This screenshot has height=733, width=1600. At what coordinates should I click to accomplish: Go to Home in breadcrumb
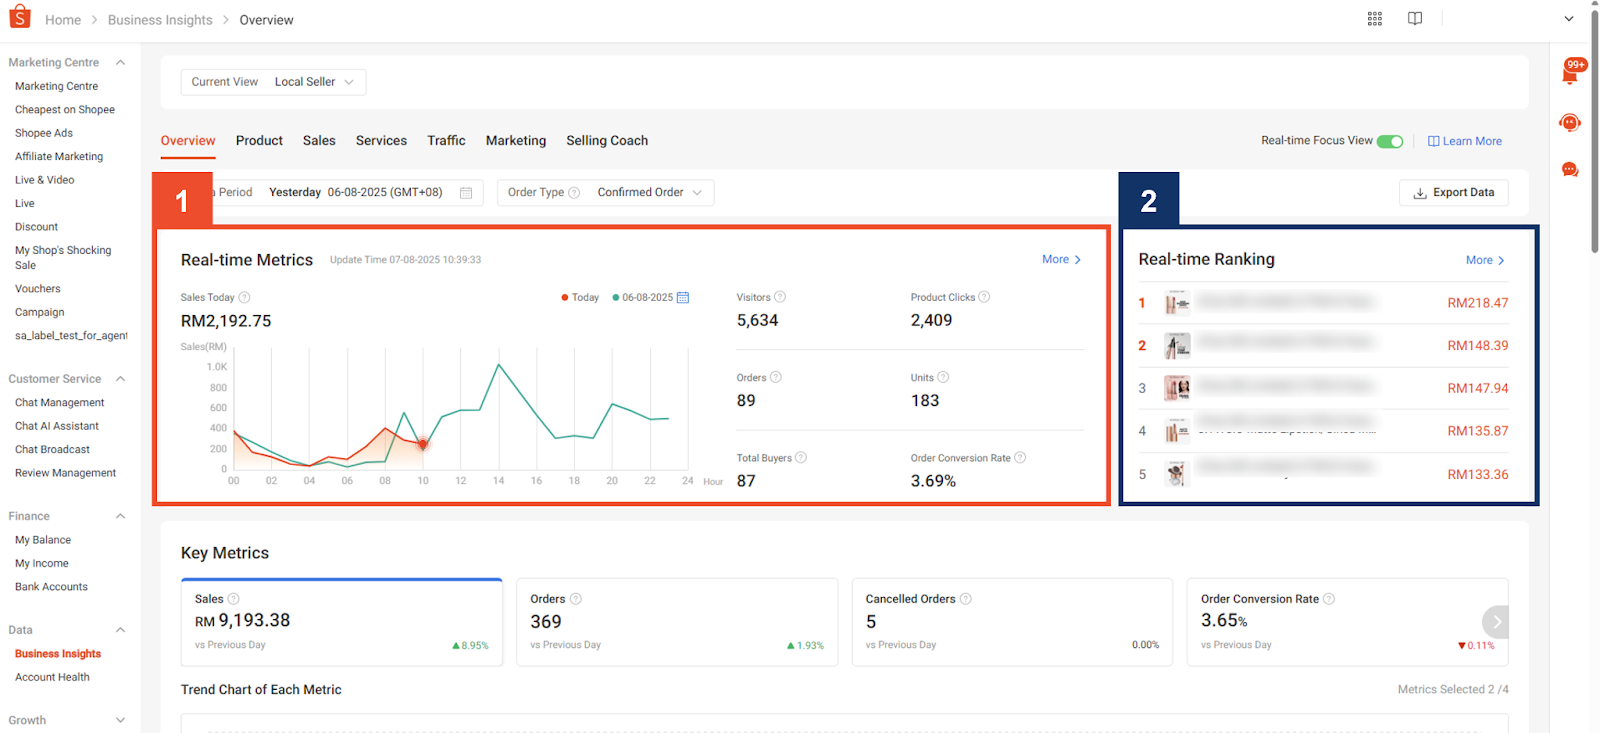(x=63, y=20)
